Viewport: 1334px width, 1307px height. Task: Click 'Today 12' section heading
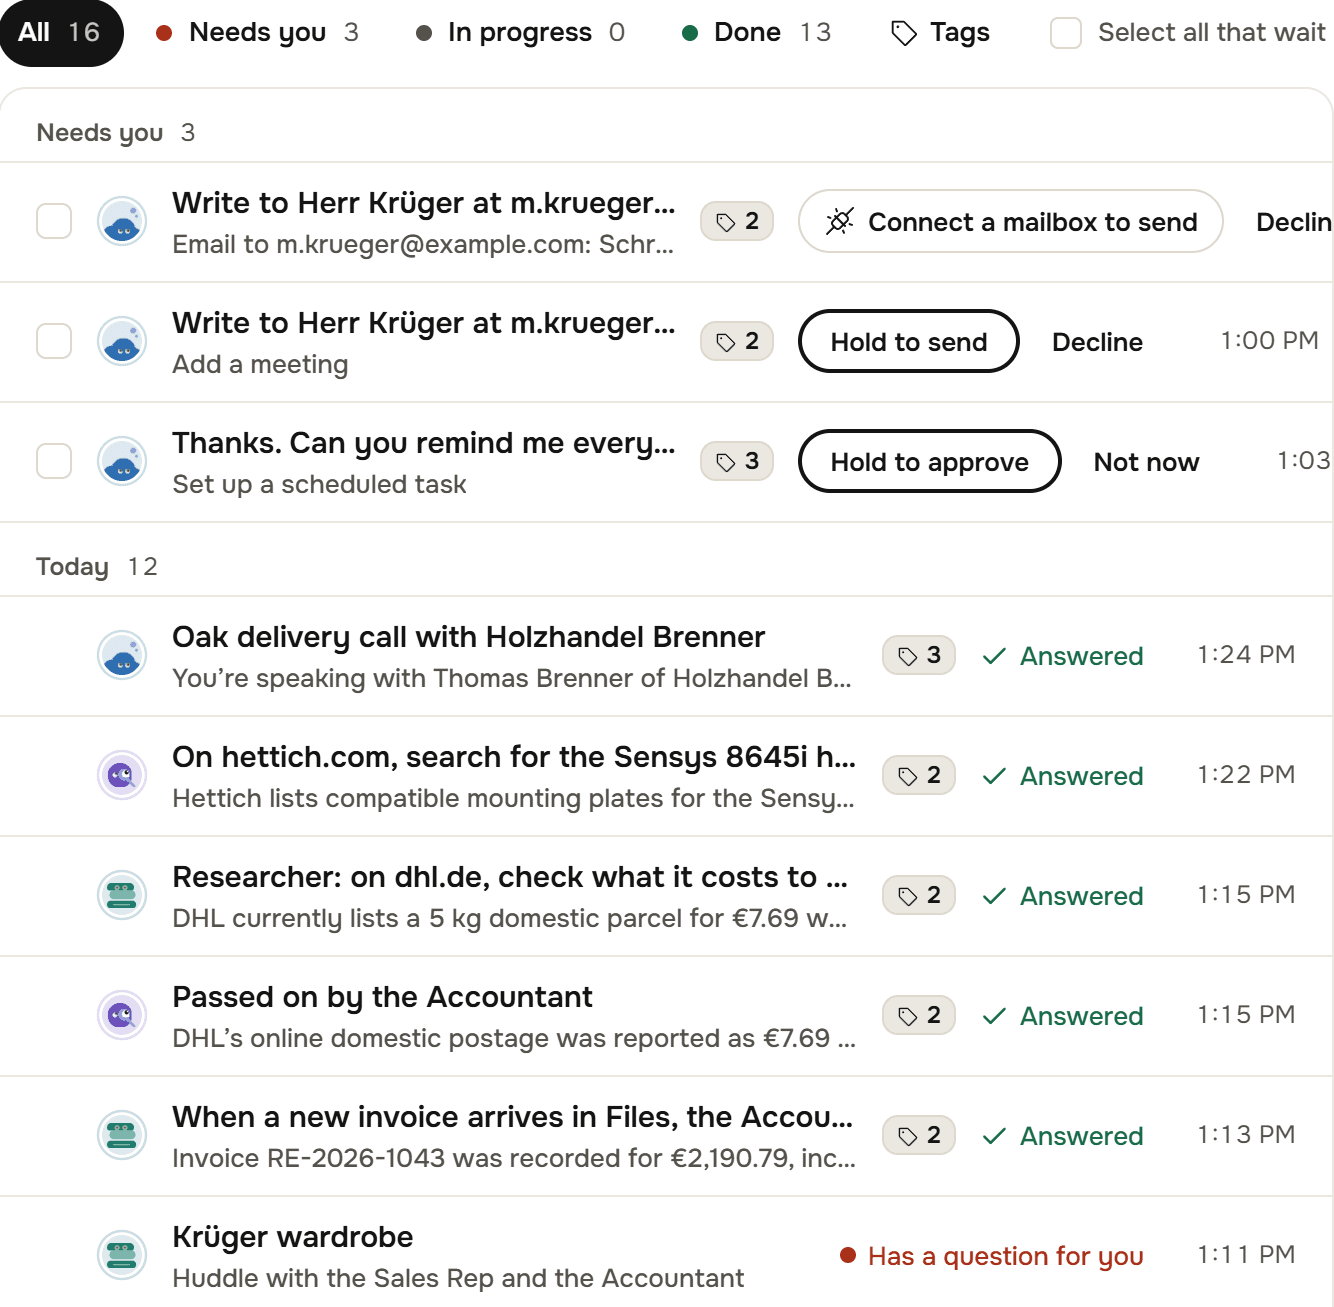coord(97,567)
